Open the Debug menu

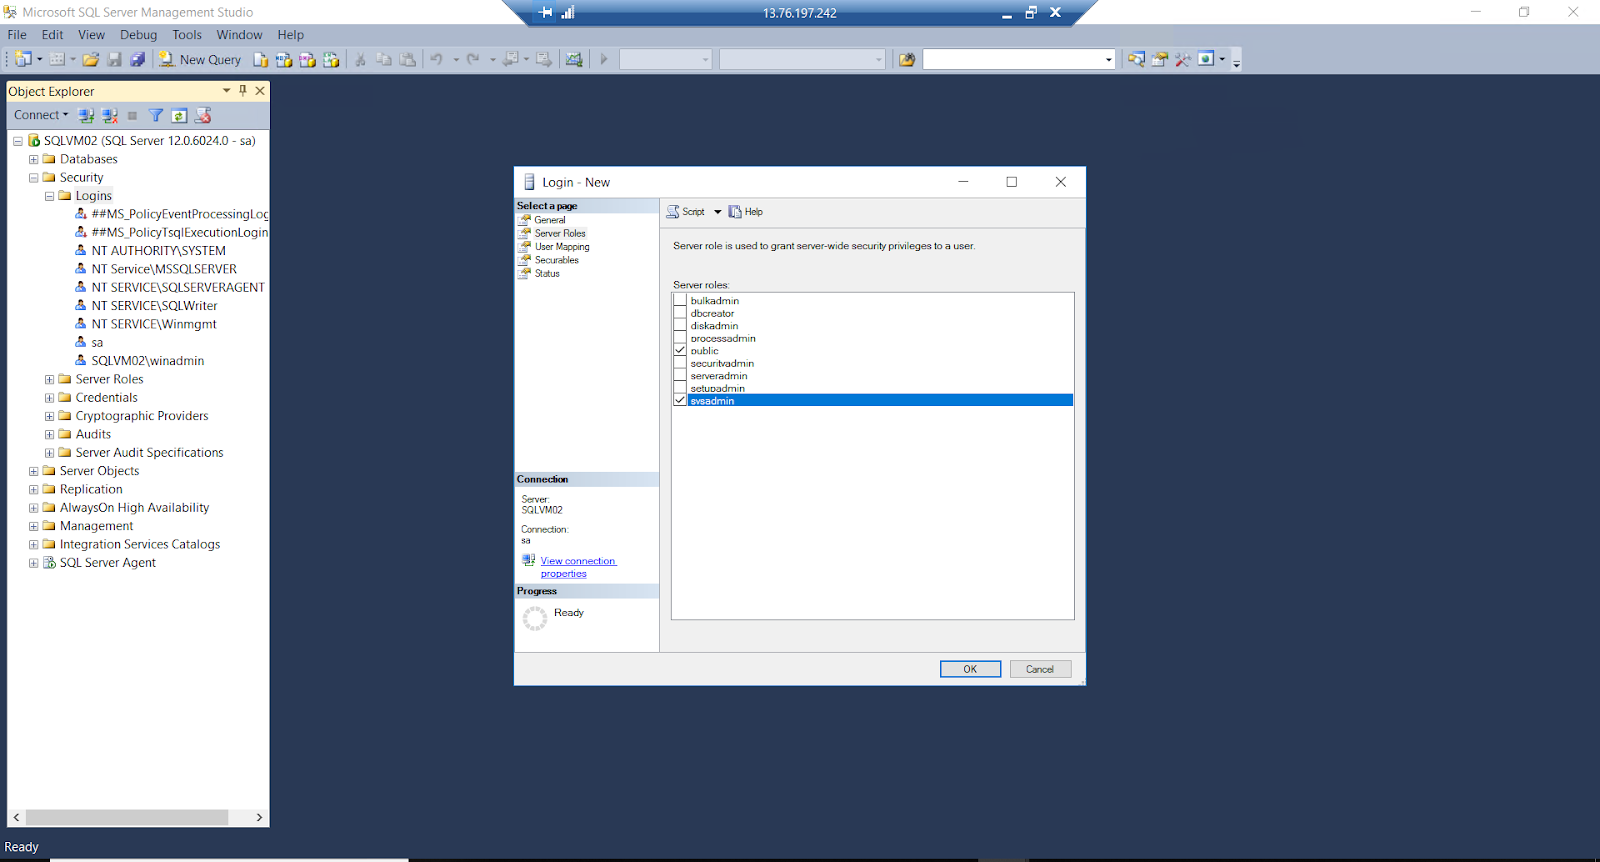point(138,35)
